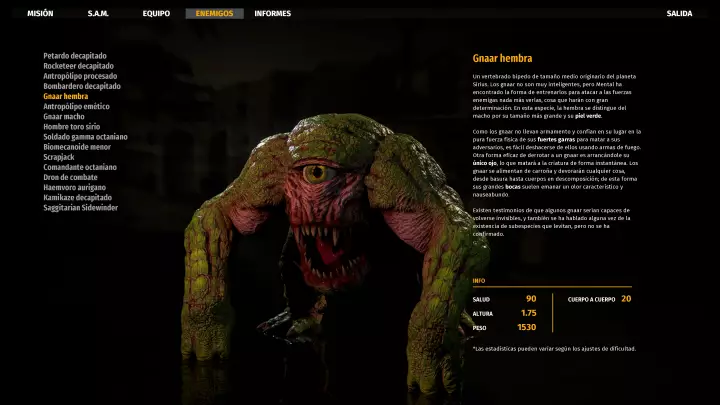
Task: Click the bold 'fuertes garras' text
Action: coord(556,140)
